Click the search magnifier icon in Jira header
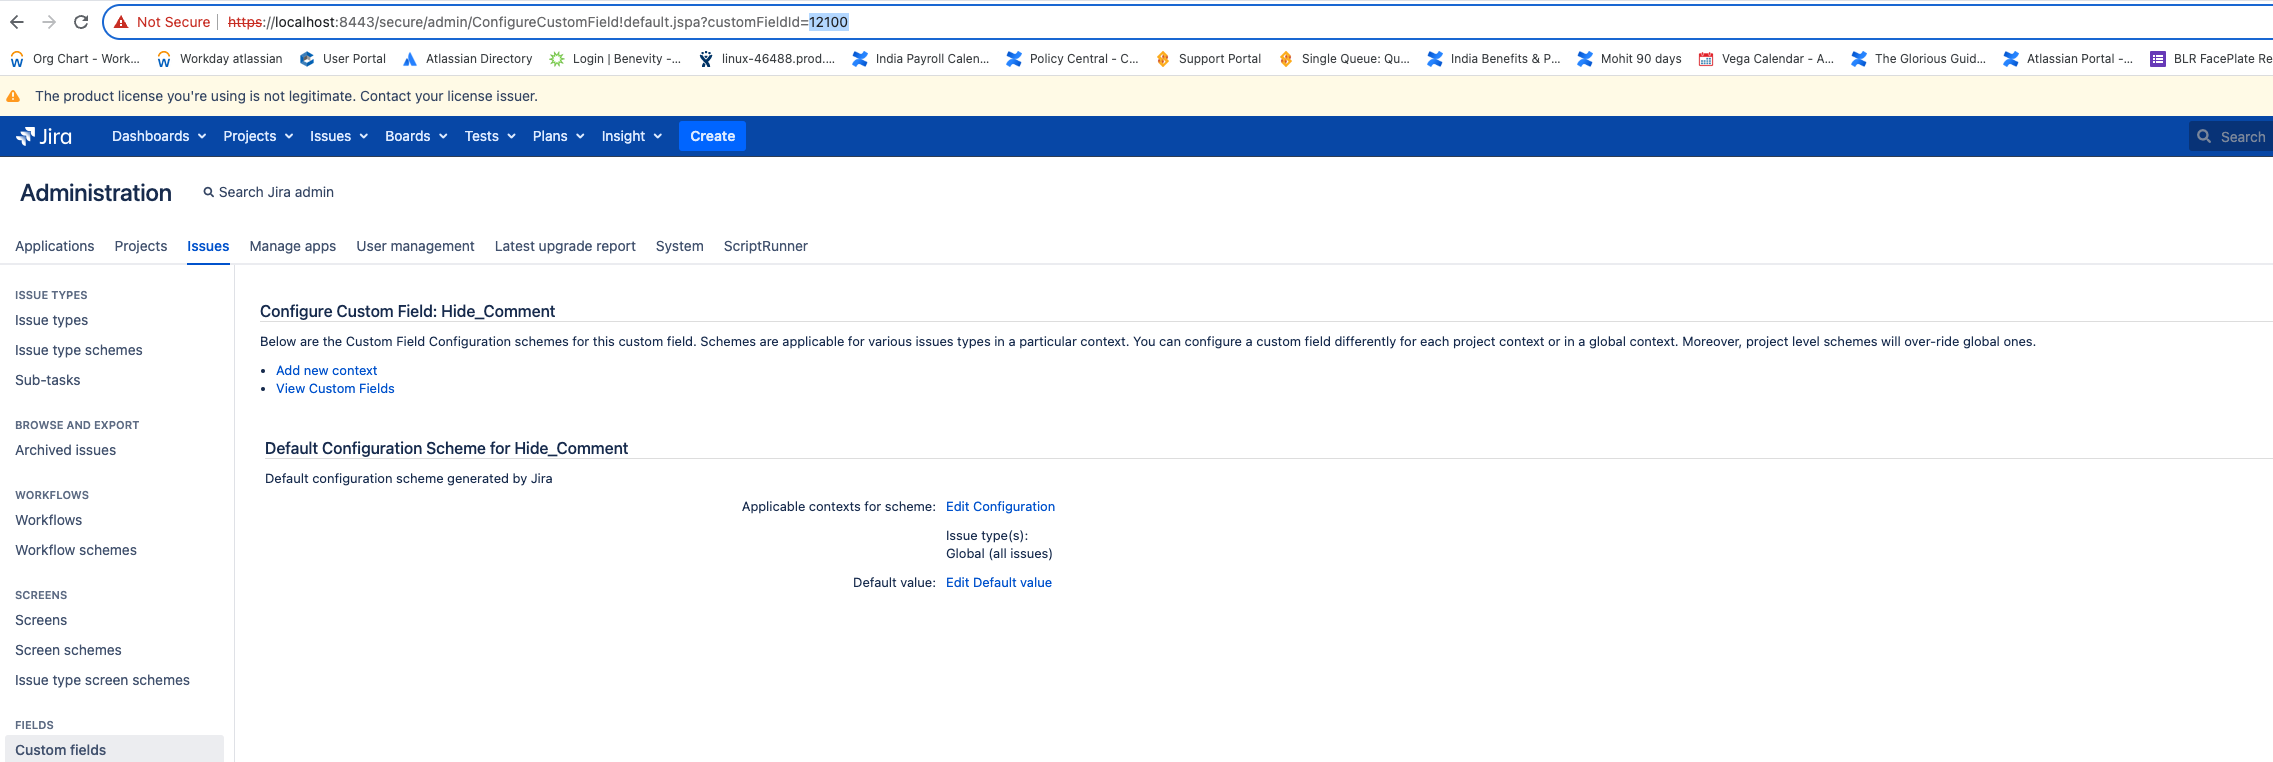 pos(2204,136)
